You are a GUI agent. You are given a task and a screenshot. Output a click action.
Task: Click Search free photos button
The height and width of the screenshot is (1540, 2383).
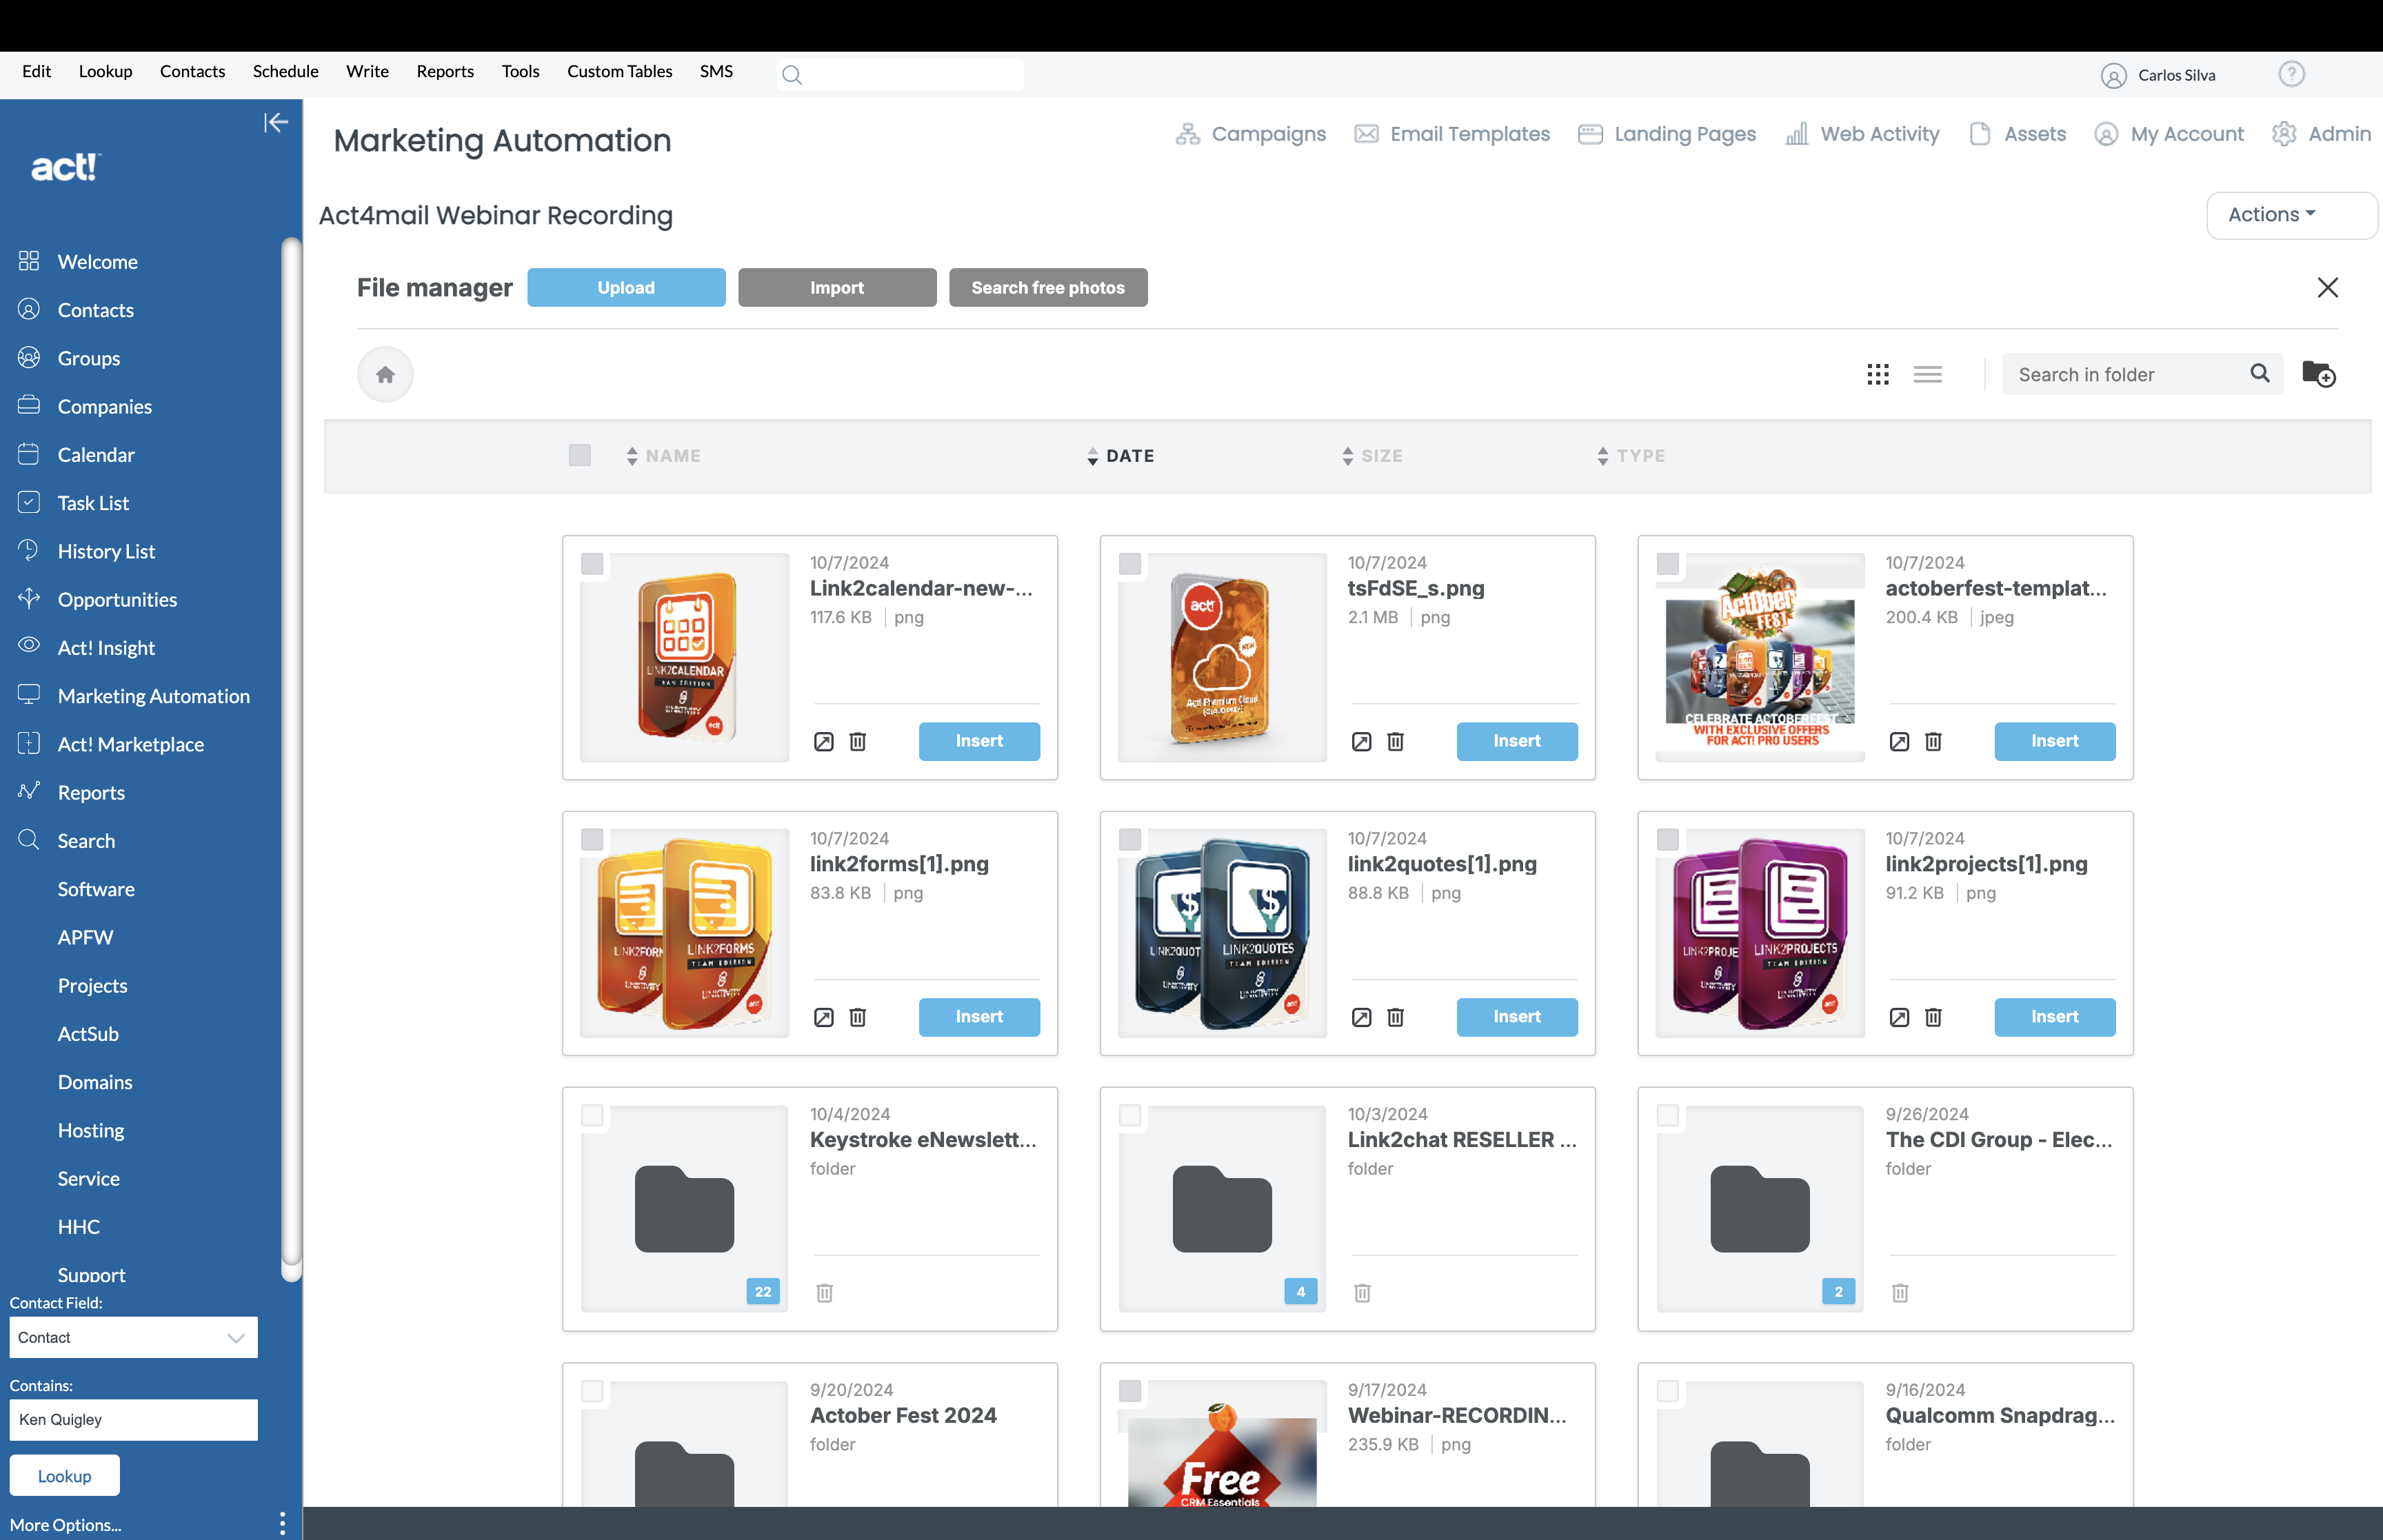[x=1048, y=288]
